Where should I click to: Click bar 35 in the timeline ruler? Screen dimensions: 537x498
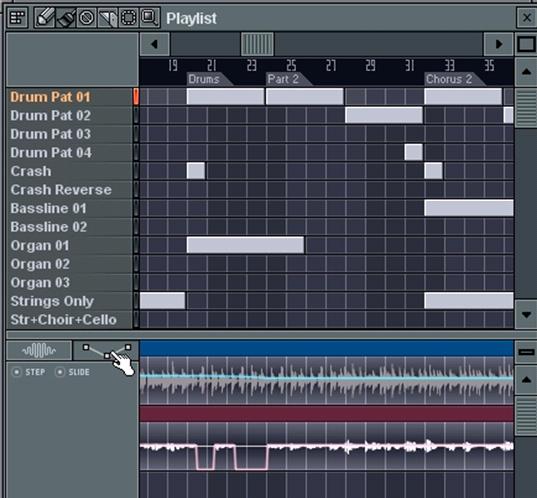489,65
